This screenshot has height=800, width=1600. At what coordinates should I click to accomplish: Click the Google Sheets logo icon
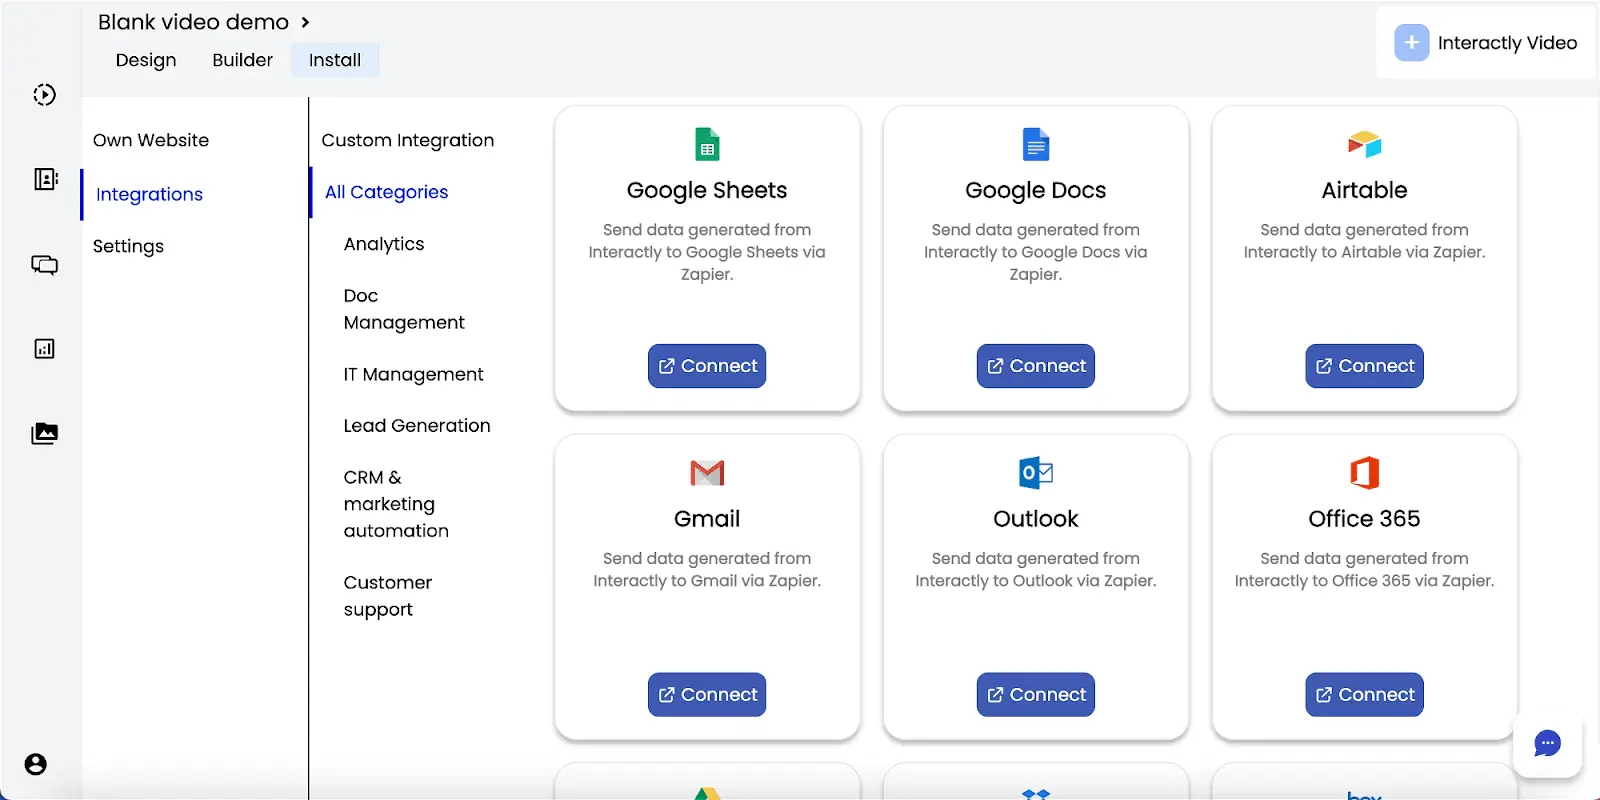(x=707, y=145)
